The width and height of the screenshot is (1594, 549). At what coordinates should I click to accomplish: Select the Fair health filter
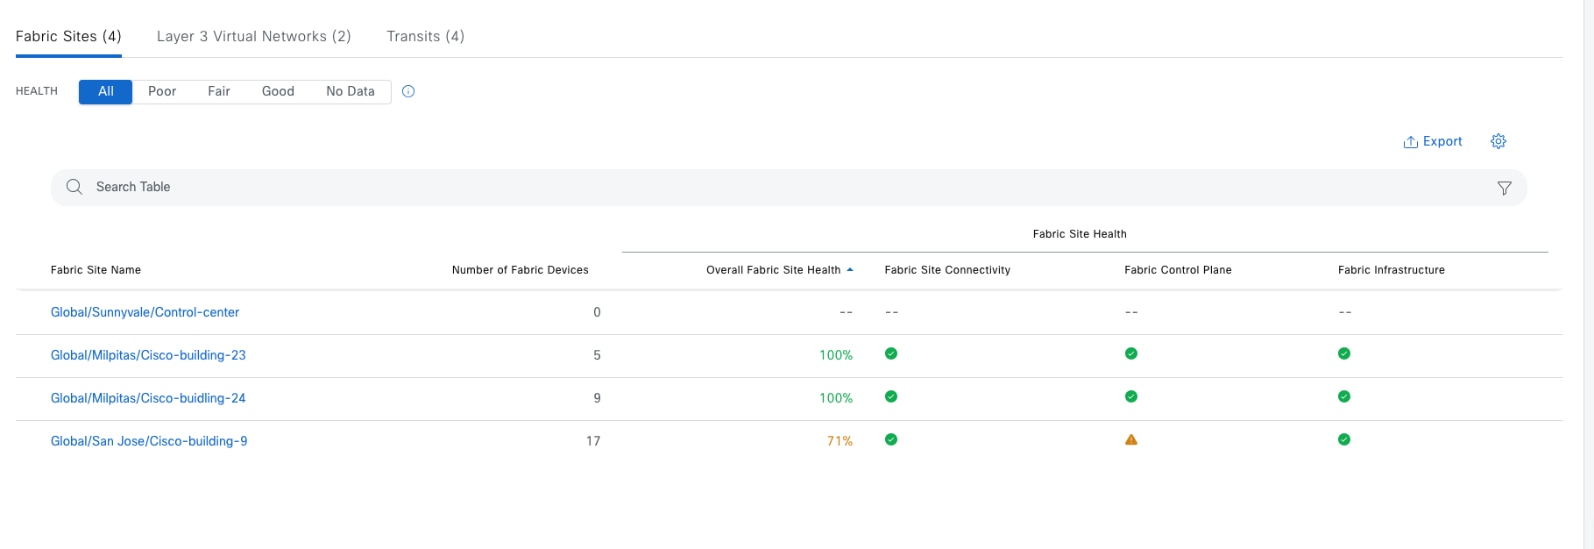pyautogui.click(x=219, y=91)
